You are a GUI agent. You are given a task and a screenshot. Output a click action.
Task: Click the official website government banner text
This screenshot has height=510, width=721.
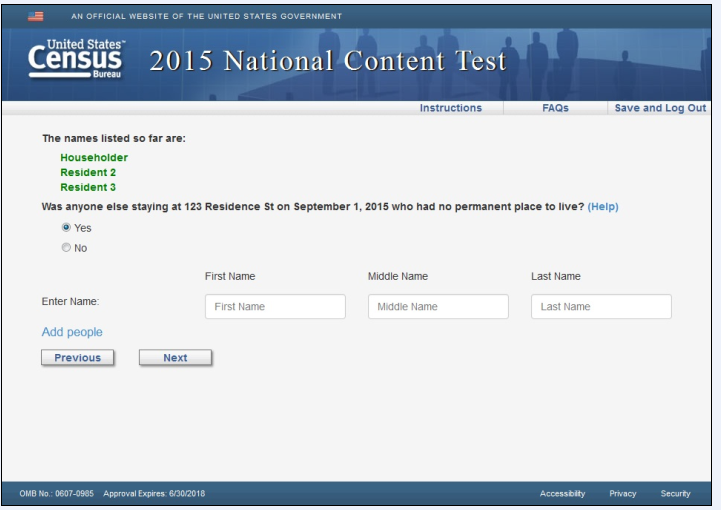coord(206,16)
